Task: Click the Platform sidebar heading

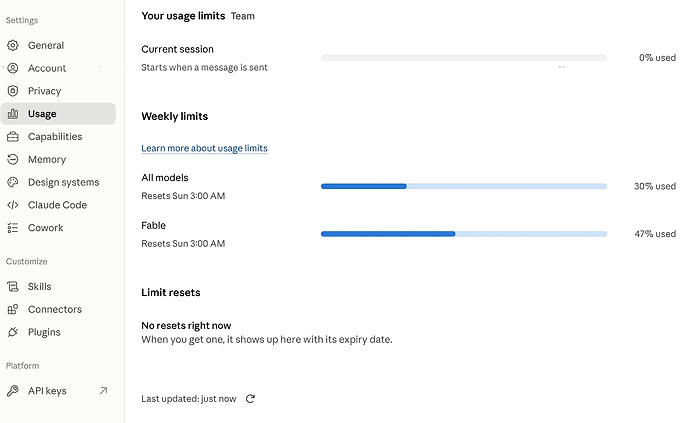Action: [x=22, y=366]
